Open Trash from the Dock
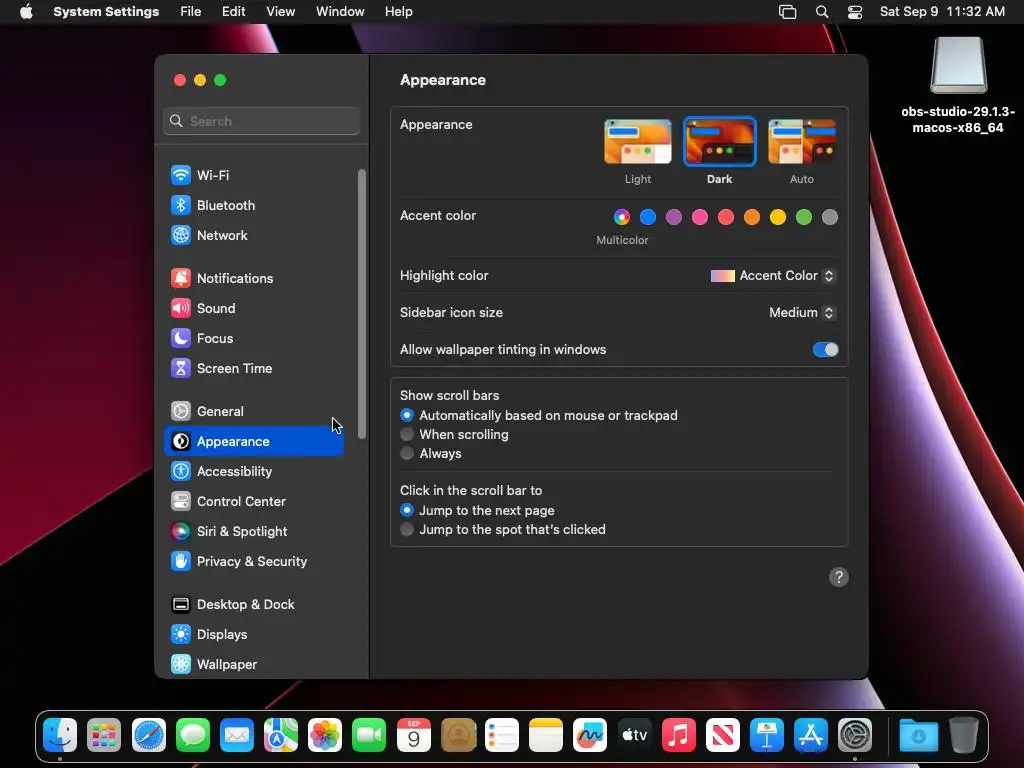Screen dimensions: 1024x768 pos(963,735)
